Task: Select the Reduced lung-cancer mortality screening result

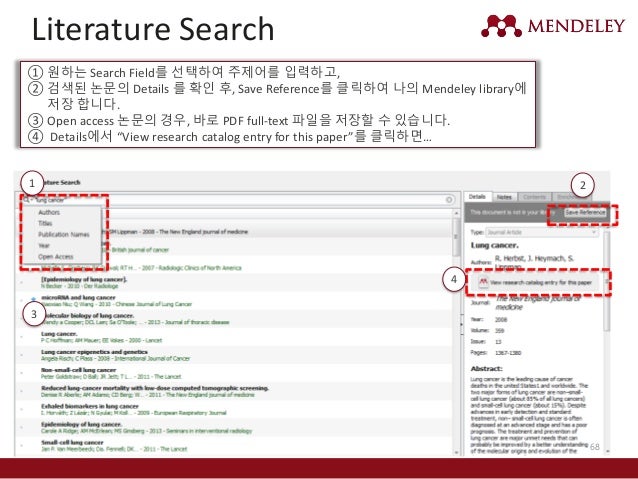Action: tap(236, 391)
